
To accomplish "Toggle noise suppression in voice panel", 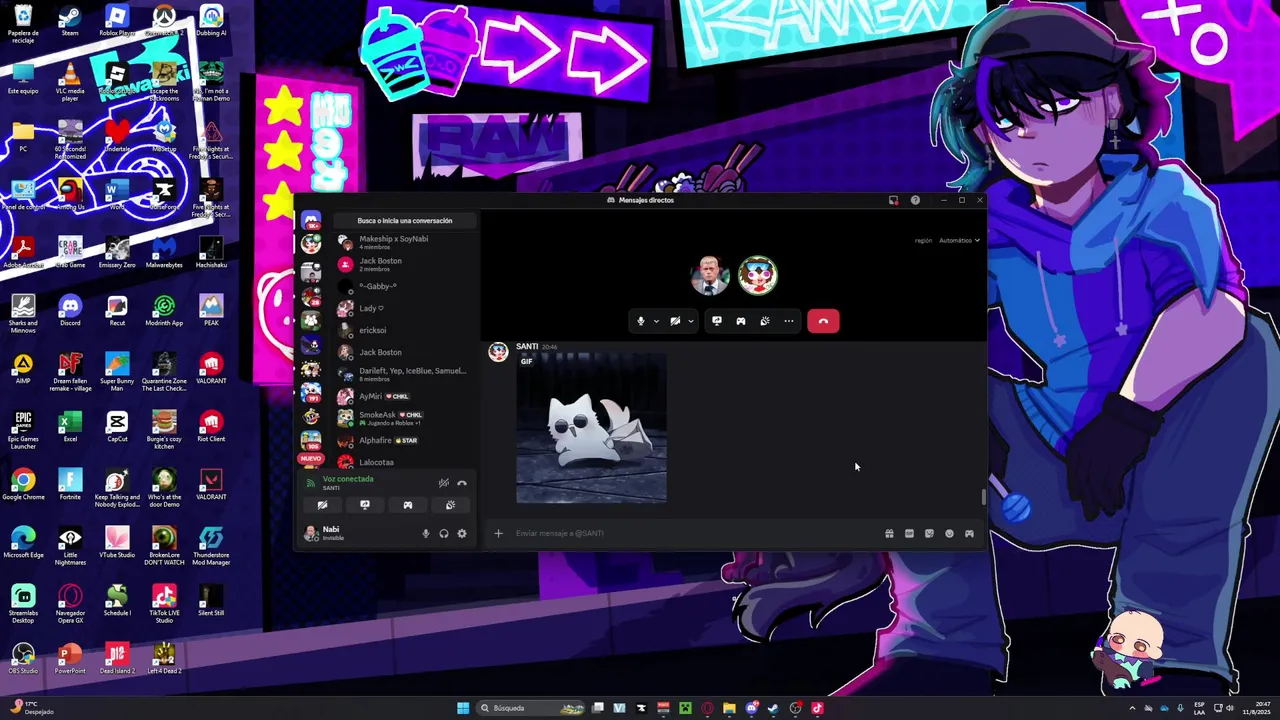I will [443, 483].
